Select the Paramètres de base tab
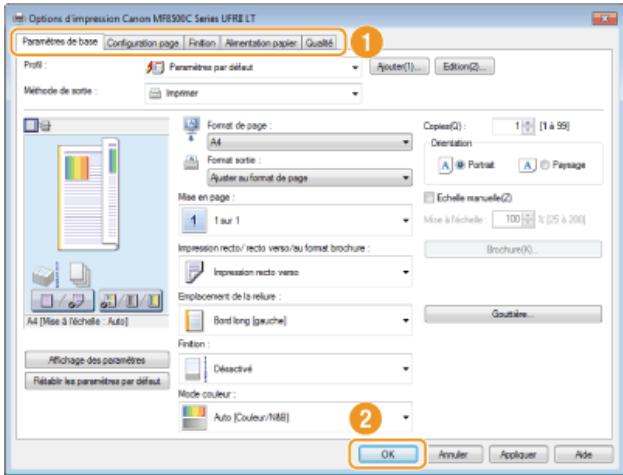 (60, 42)
